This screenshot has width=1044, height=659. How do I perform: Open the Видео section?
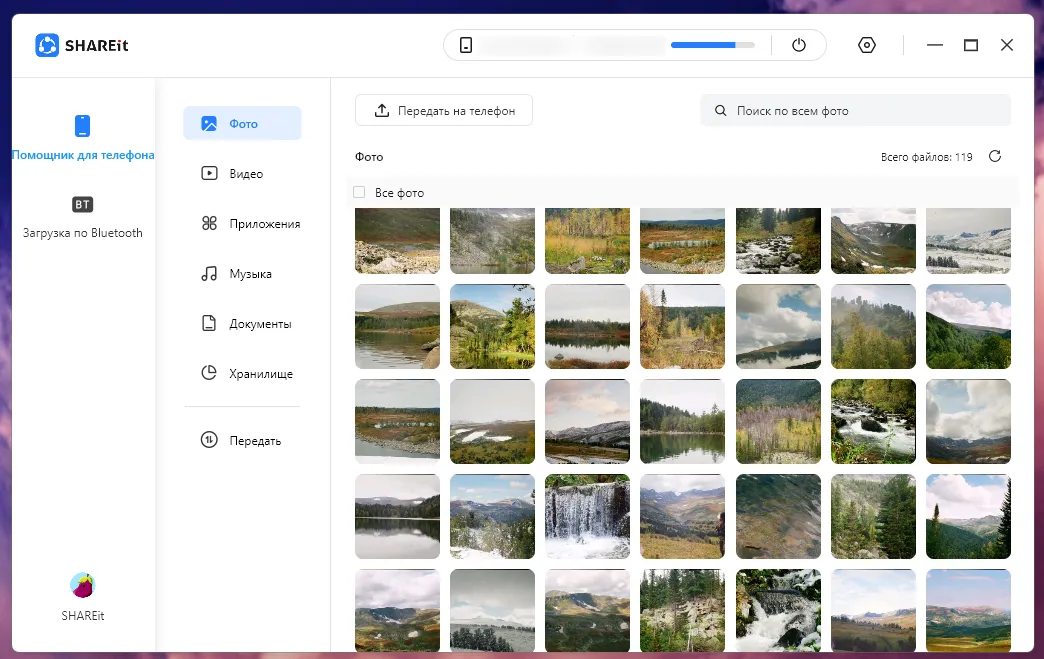tap(243, 173)
